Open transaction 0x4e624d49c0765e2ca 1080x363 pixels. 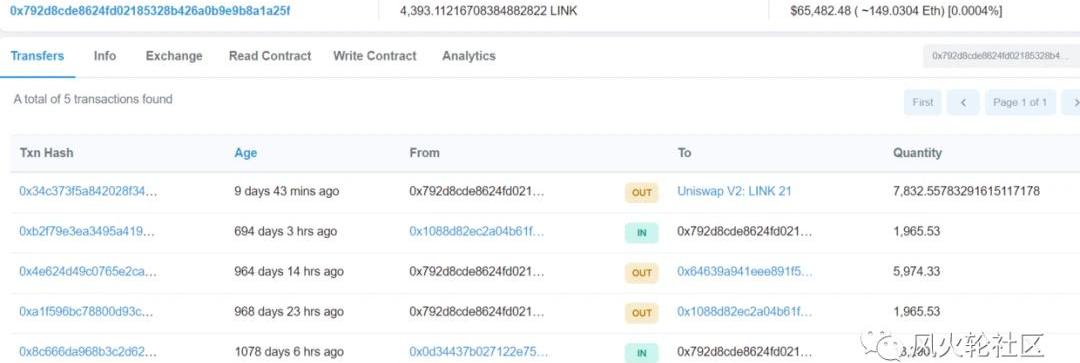pyautogui.click(x=87, y=271)
